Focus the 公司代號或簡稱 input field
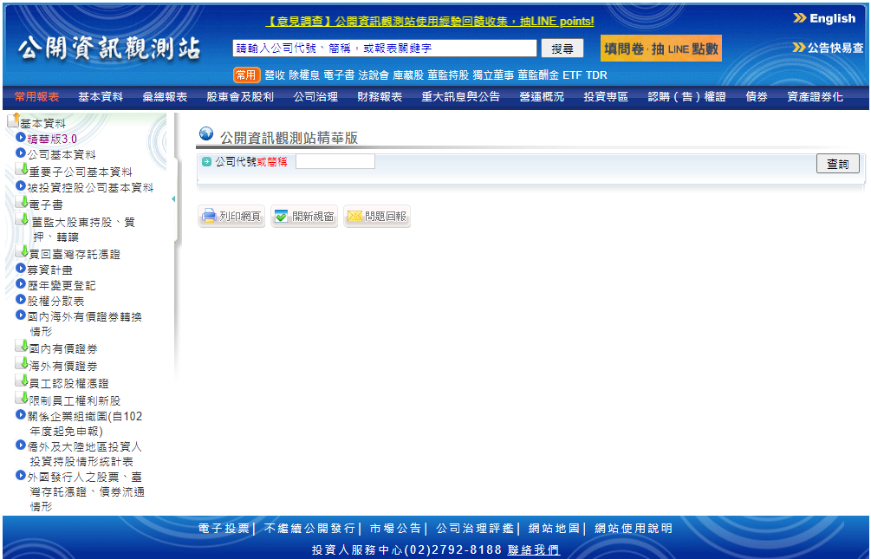The image size is (871, 559). pos(335,162)
